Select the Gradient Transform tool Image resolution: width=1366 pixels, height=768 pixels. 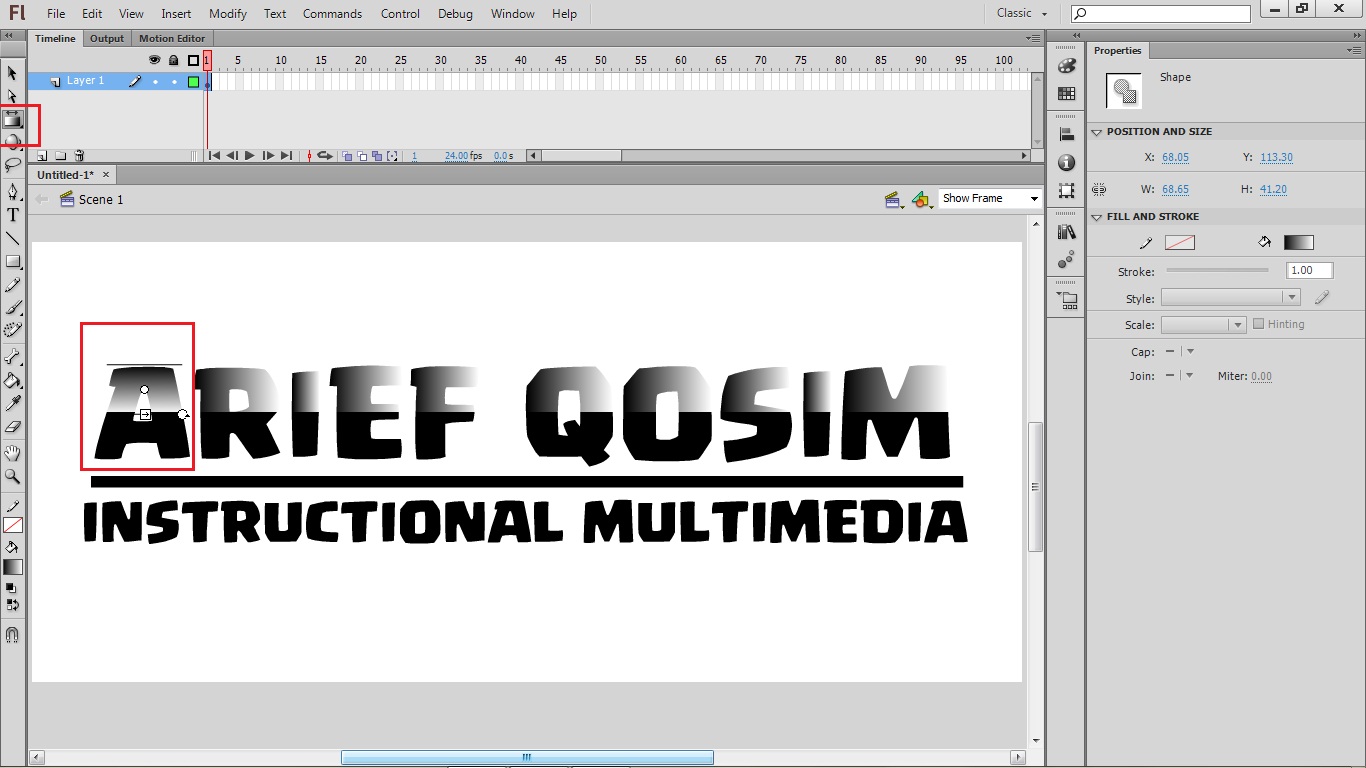[13, 119]
